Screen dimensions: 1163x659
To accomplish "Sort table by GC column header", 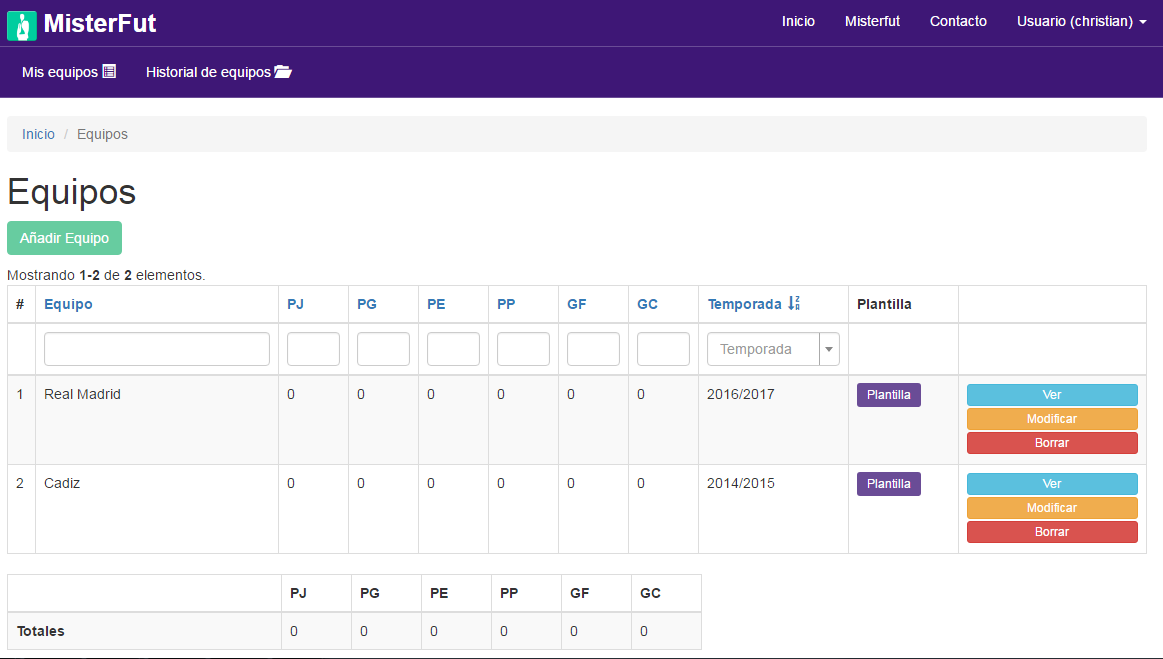I will tap(648, 304).
